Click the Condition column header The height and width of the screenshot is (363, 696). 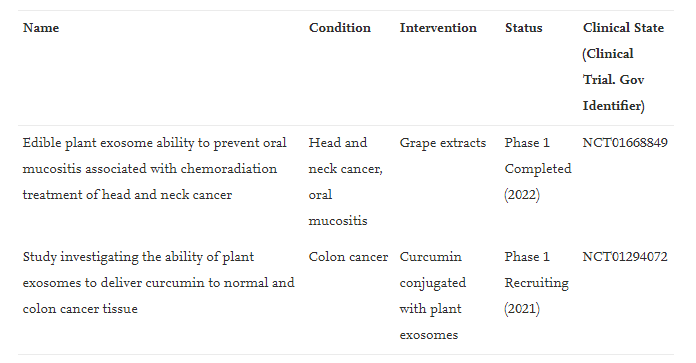click(x=340, y=28)
